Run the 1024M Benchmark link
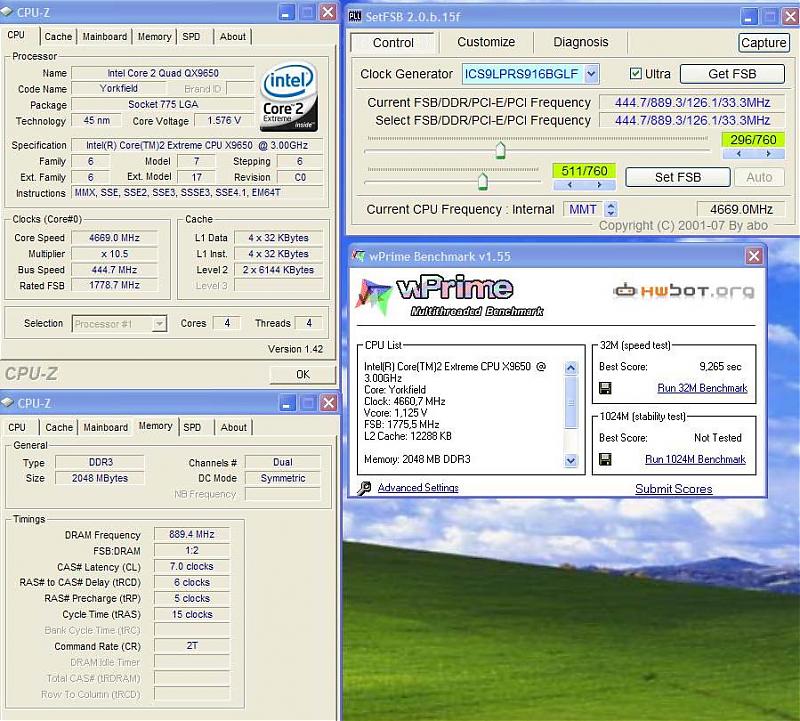The height and width of the screenshot is (721, 800). 695,459
